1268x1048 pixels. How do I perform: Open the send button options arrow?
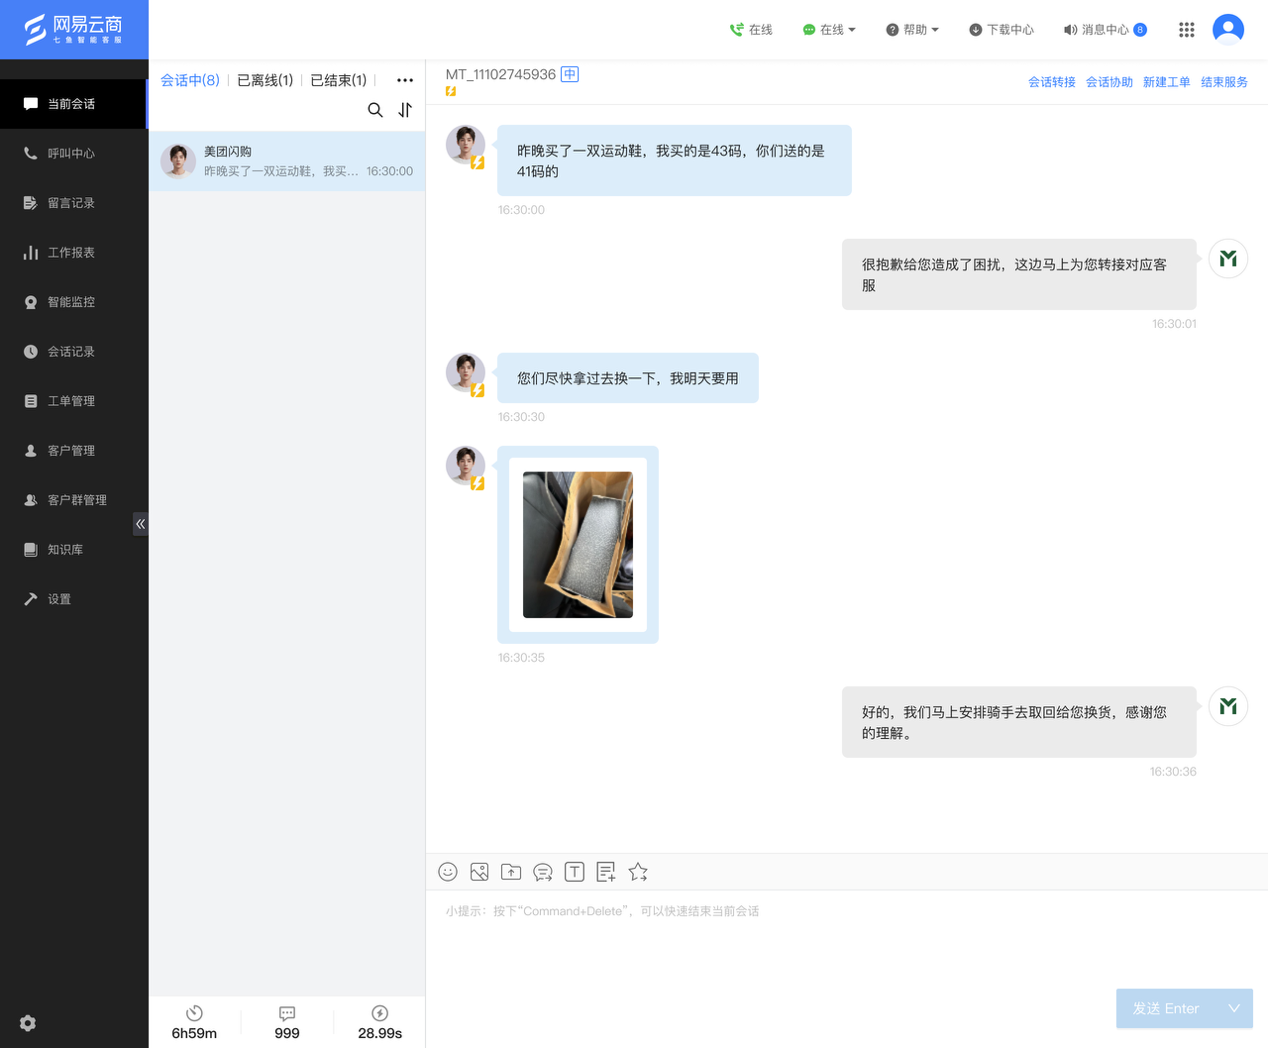coord(1234,1008)
